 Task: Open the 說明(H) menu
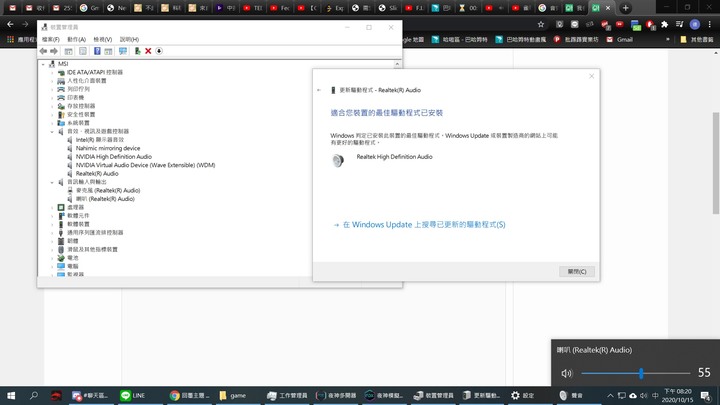pyautogui.click(x=129, y=39)
